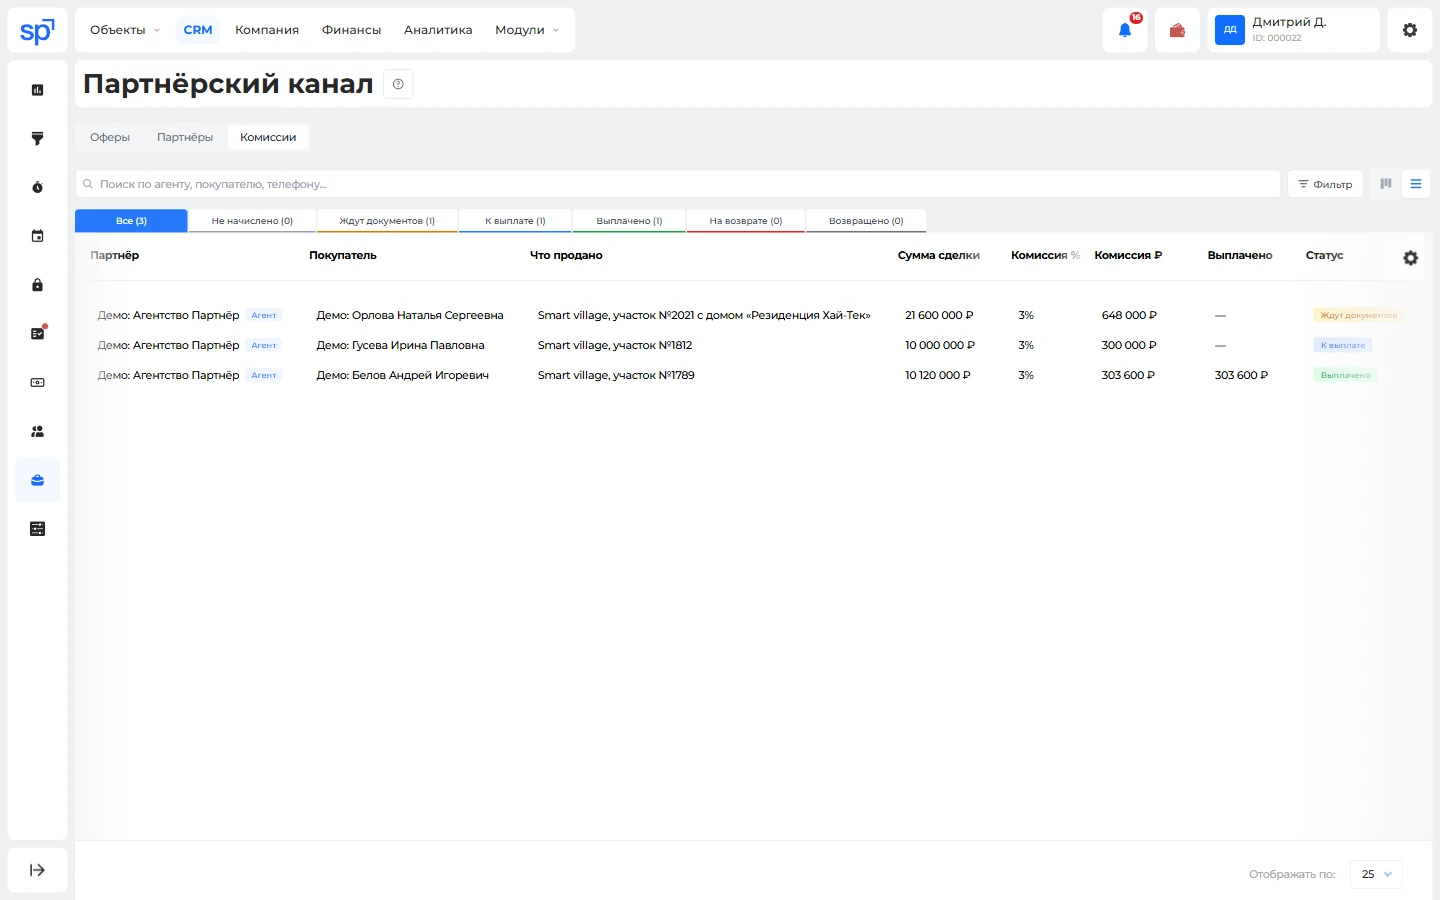Open the notifications bell
The width and height of the screenshot is (1440, 900).
tap(1125, 30)
